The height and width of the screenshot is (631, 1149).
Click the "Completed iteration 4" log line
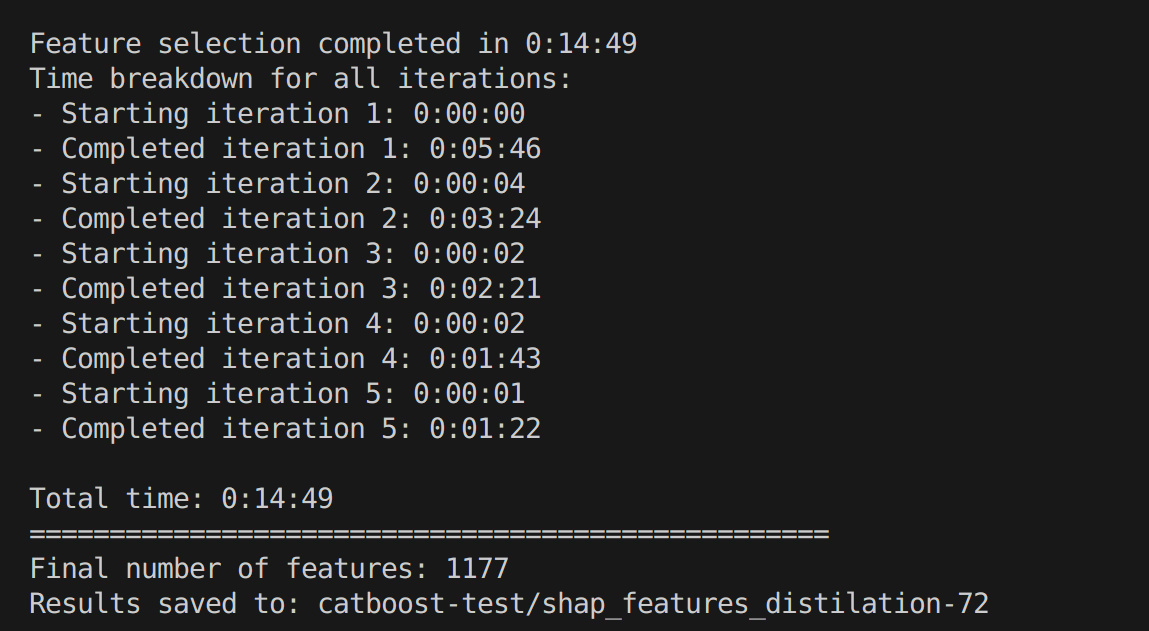tap(285, 359)
